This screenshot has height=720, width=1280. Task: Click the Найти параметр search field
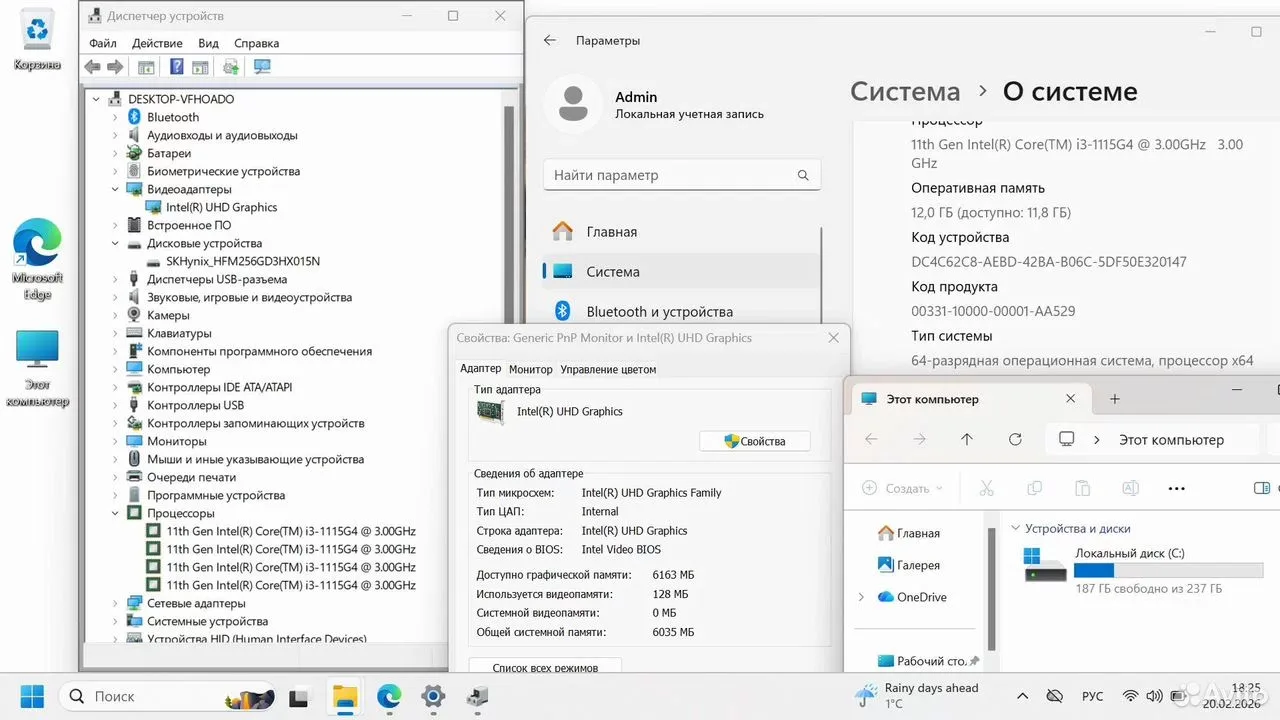[682, 175]
